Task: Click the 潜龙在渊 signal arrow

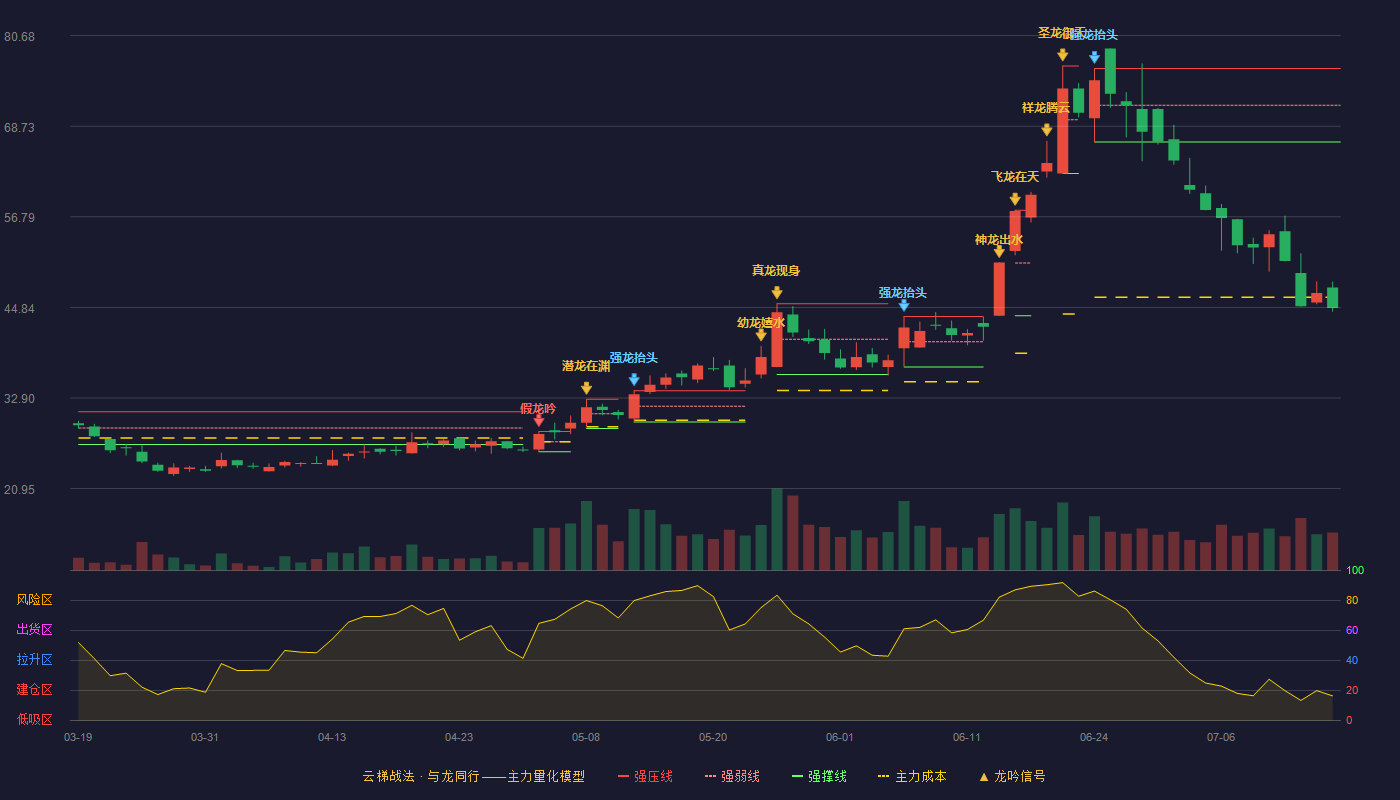Action: tap(586, 388)
